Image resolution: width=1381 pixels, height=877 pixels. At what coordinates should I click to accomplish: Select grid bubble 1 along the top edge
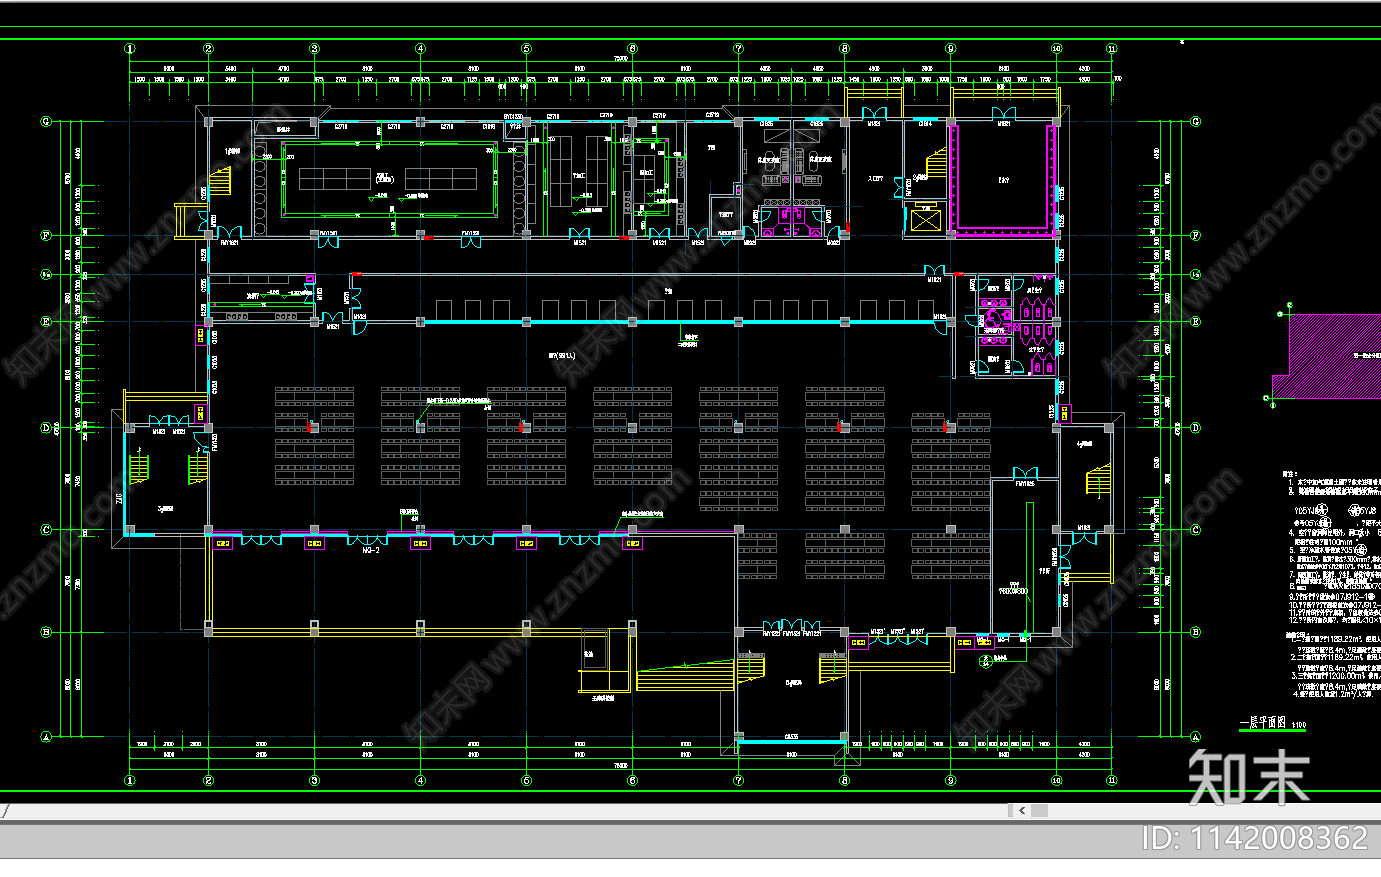130,48
